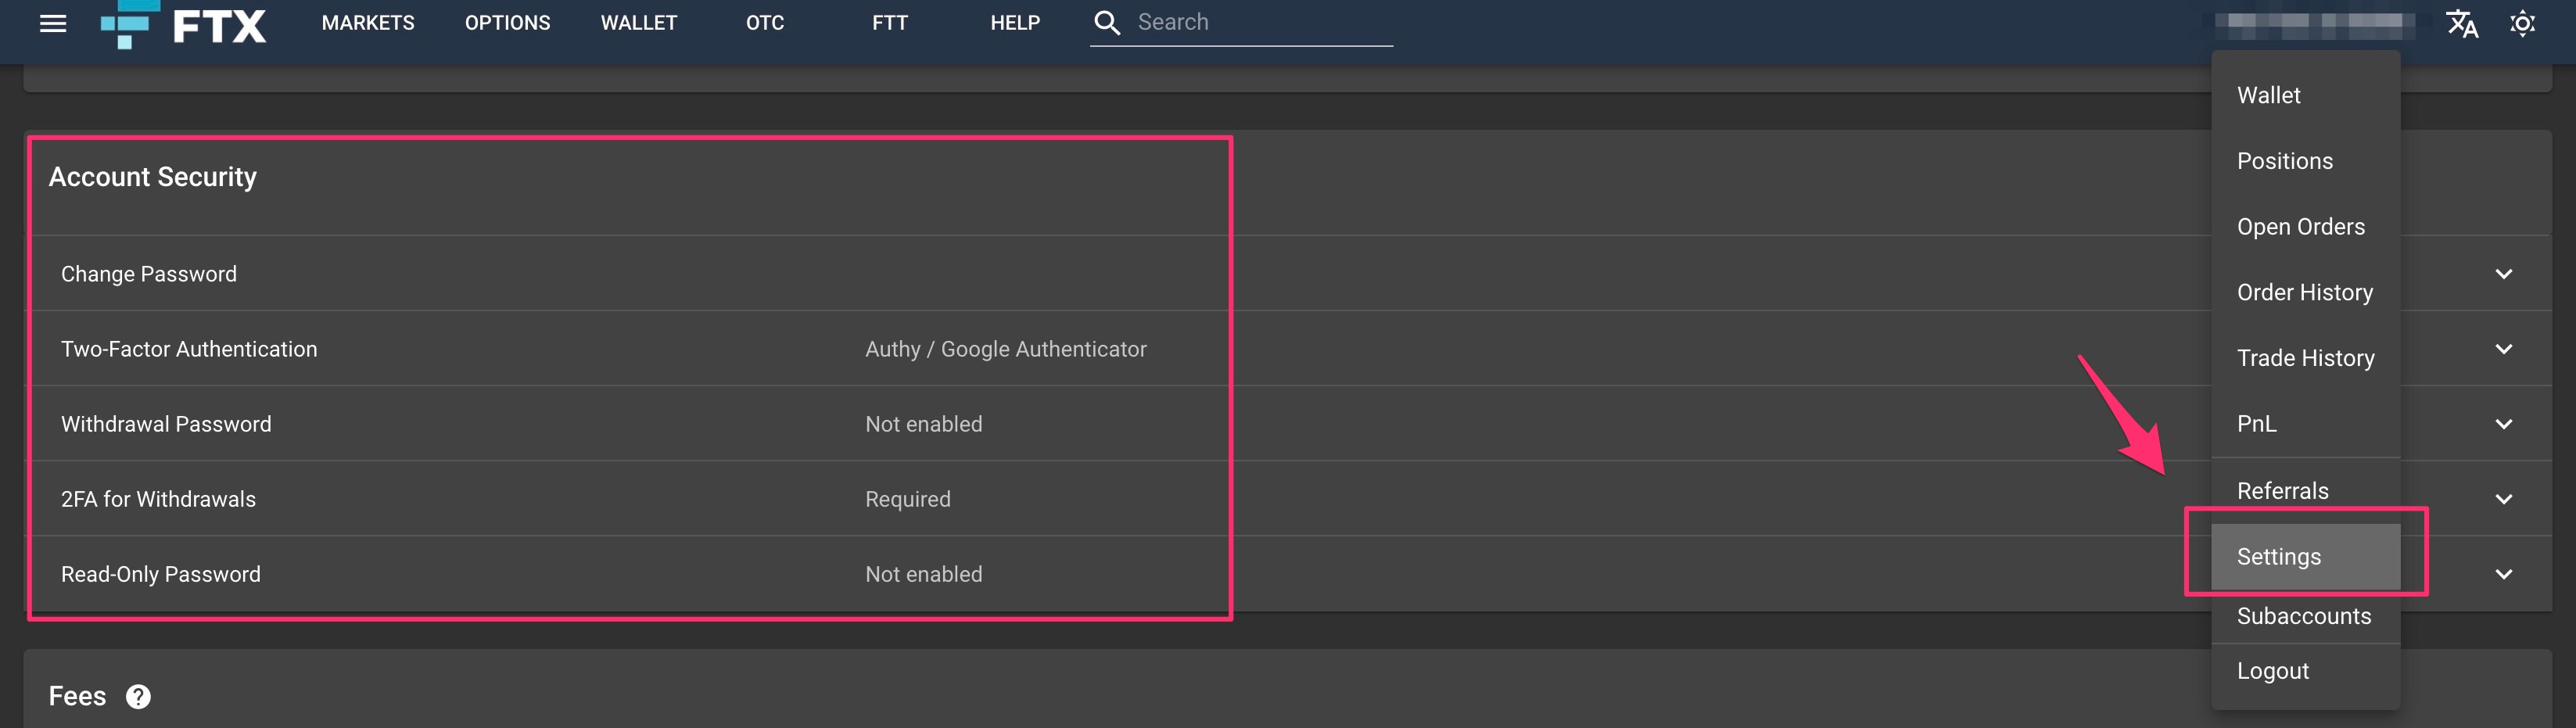Expand the 2FA for Withdrawals chevron
Viewport: 2576px width, 728px height.
tap(2503, 499)
